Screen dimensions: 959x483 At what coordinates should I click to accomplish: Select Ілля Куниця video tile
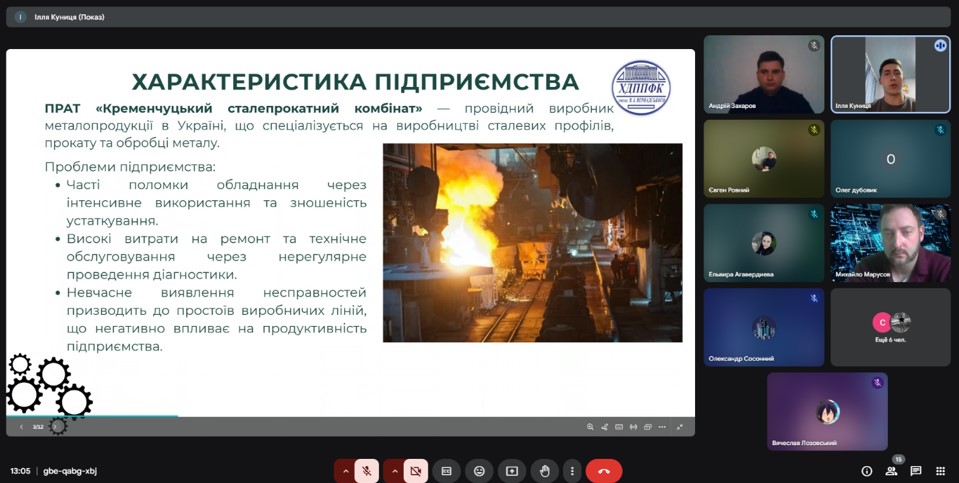pyautogui.click(x=890, y=74)
